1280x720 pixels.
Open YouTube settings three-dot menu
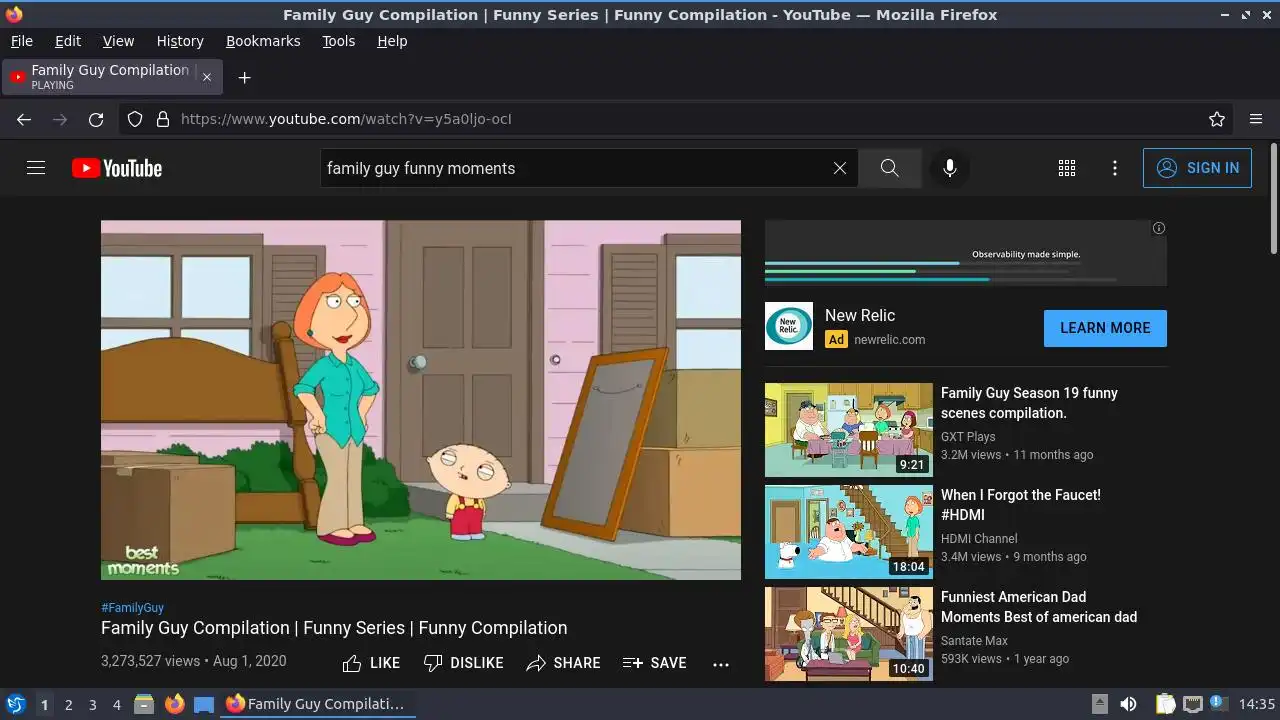(x=1115, y=168)
